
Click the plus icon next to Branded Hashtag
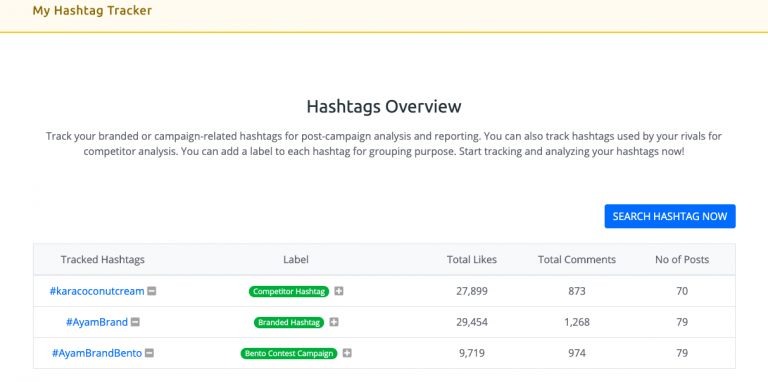pos(334,322)
